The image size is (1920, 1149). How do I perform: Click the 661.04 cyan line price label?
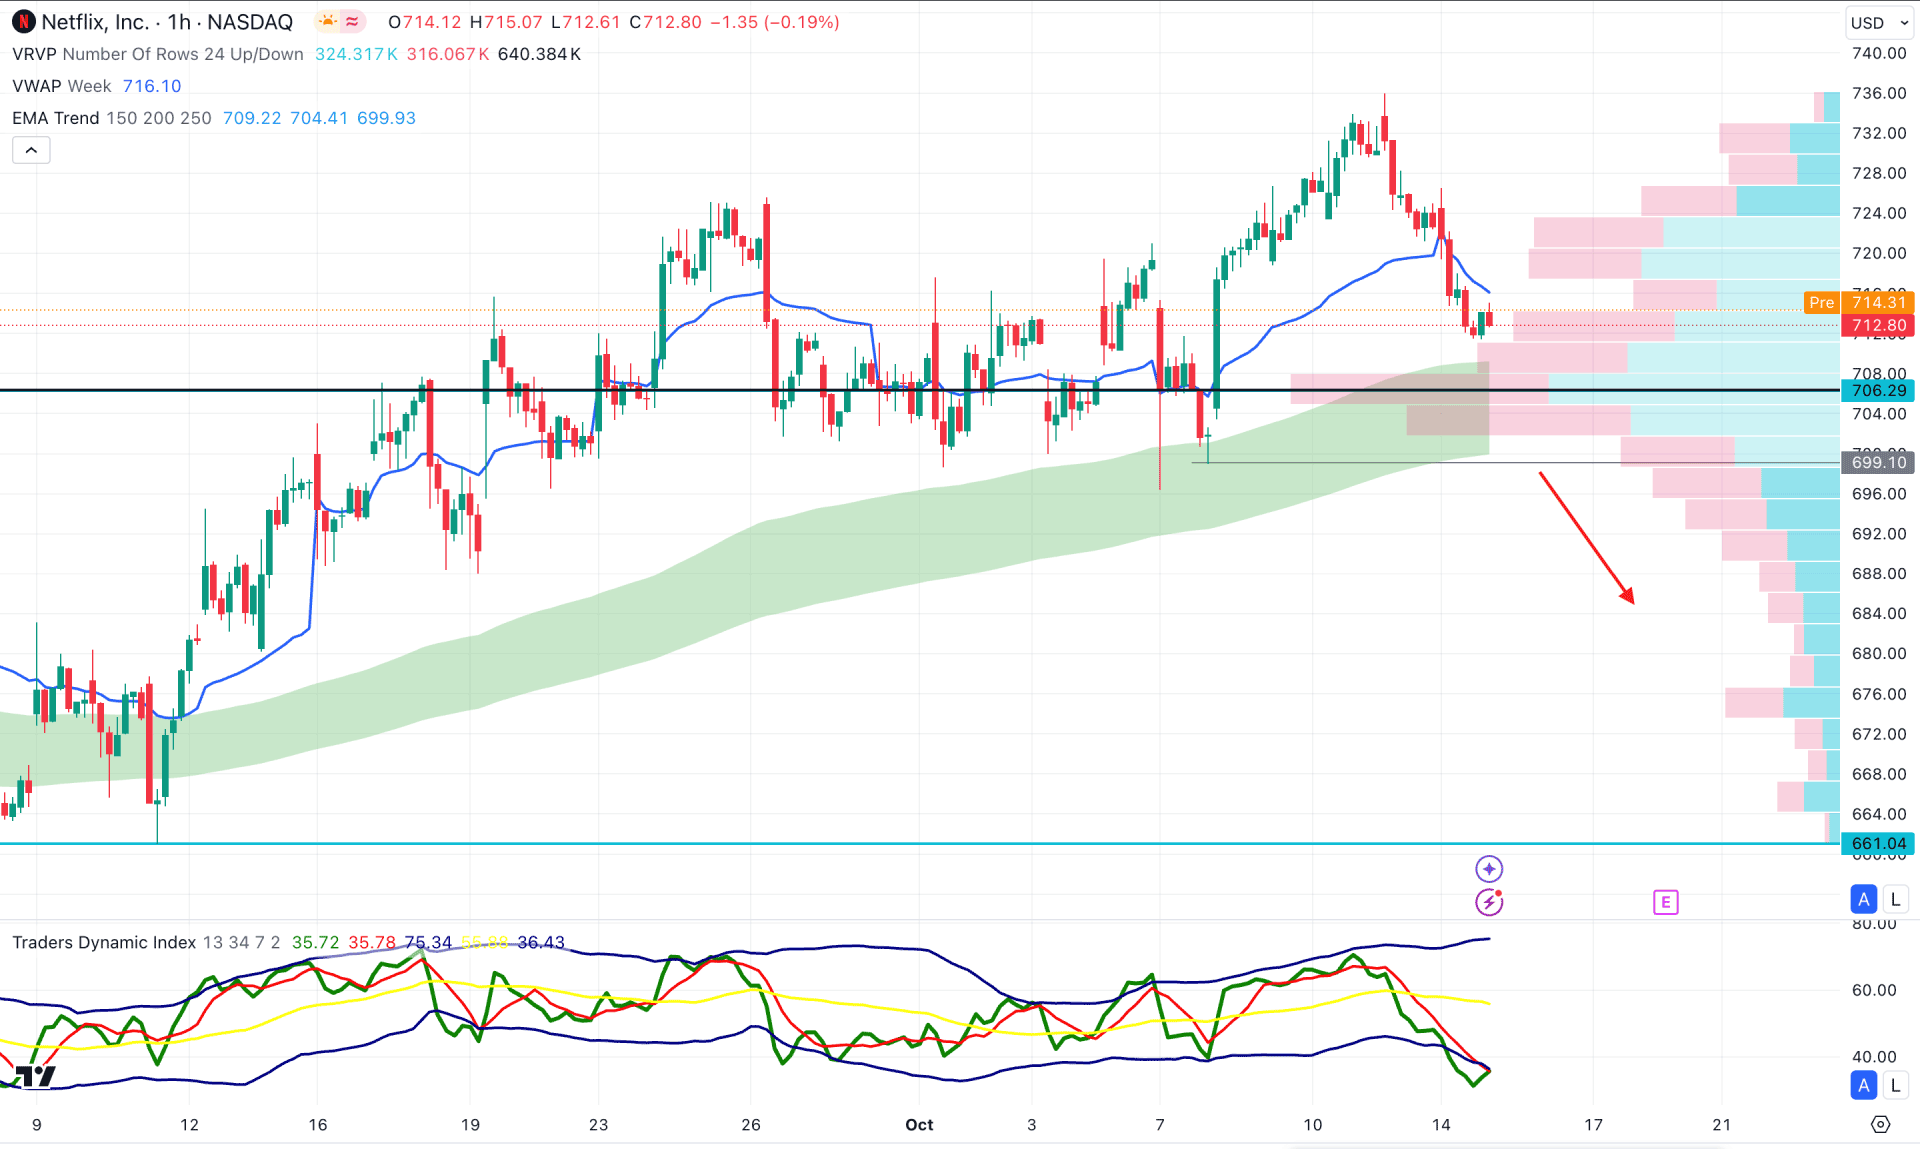click(1877, 844)
